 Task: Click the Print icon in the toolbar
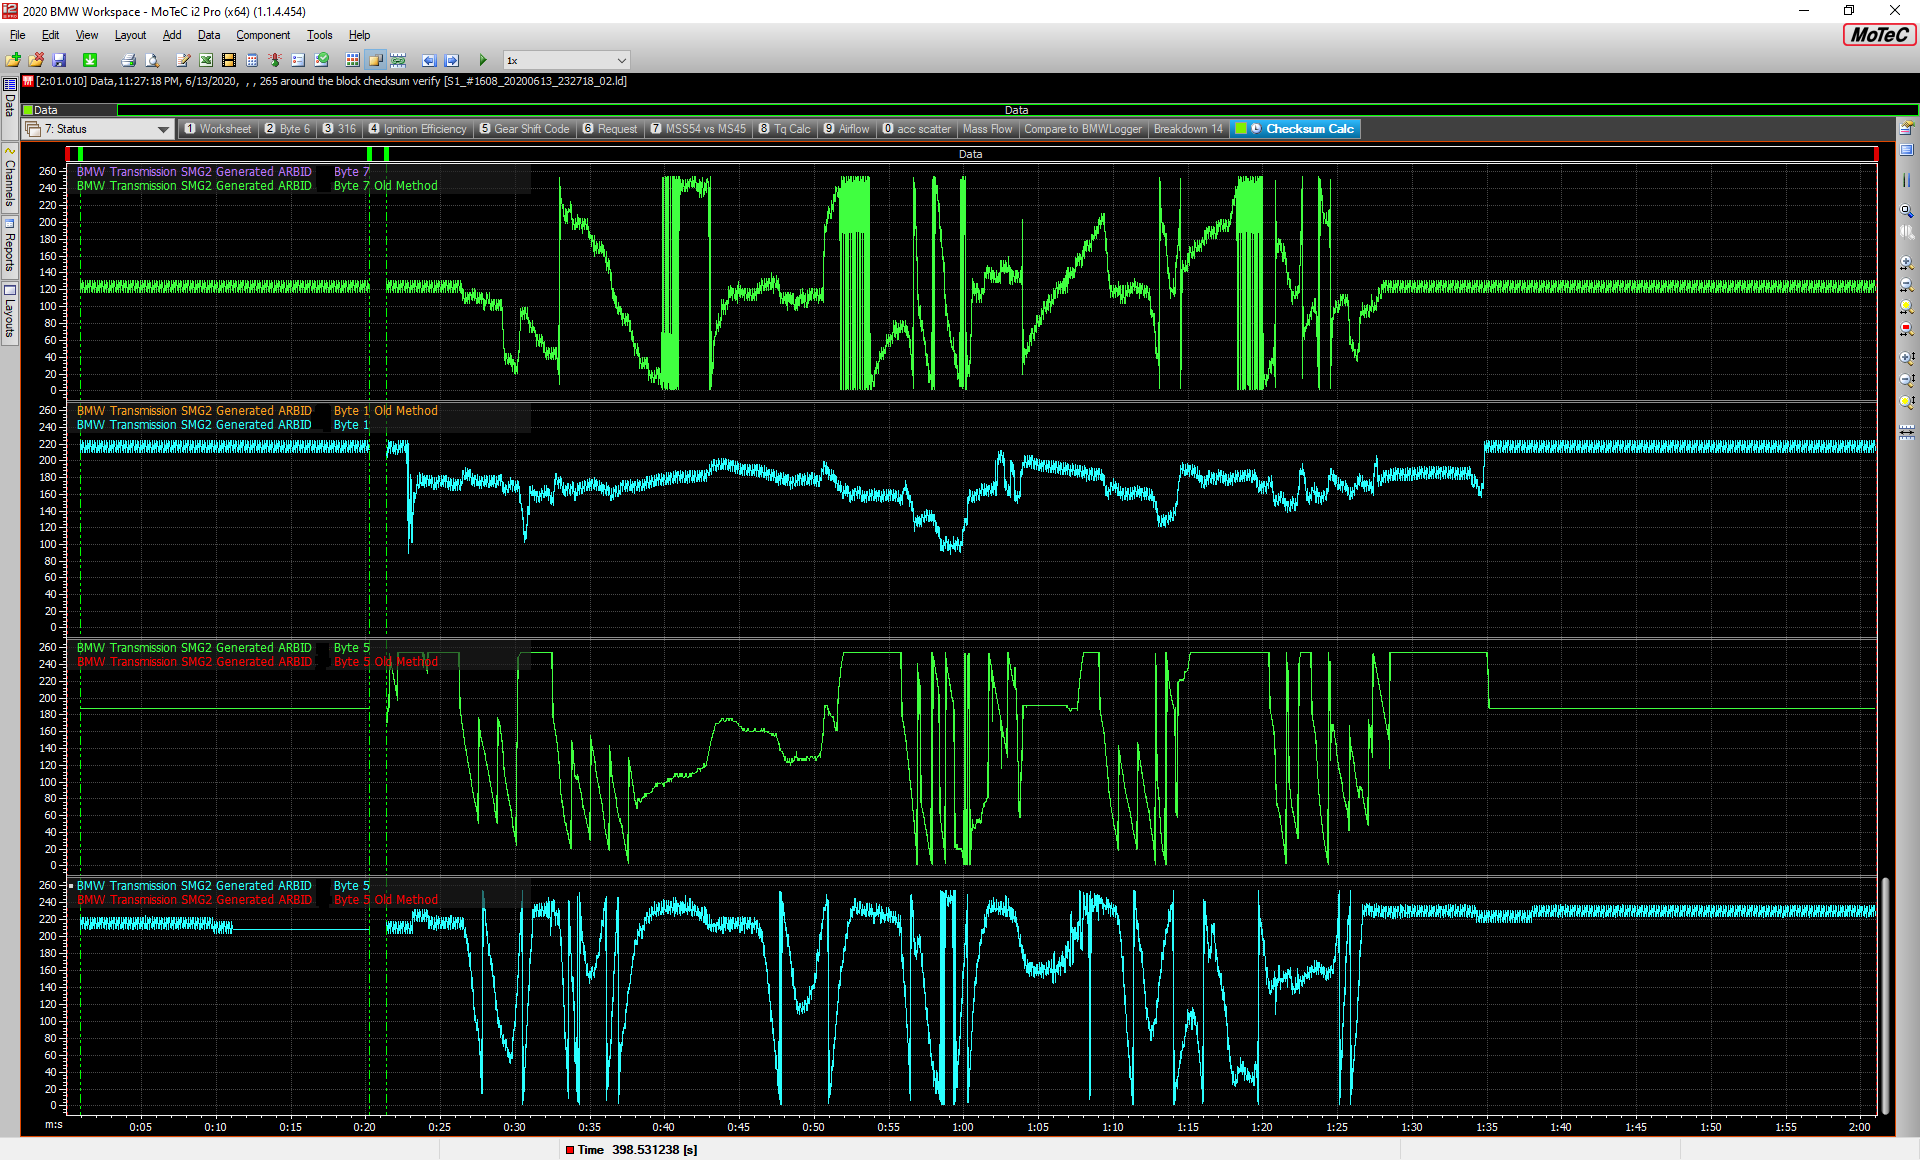tap(128, 61)
